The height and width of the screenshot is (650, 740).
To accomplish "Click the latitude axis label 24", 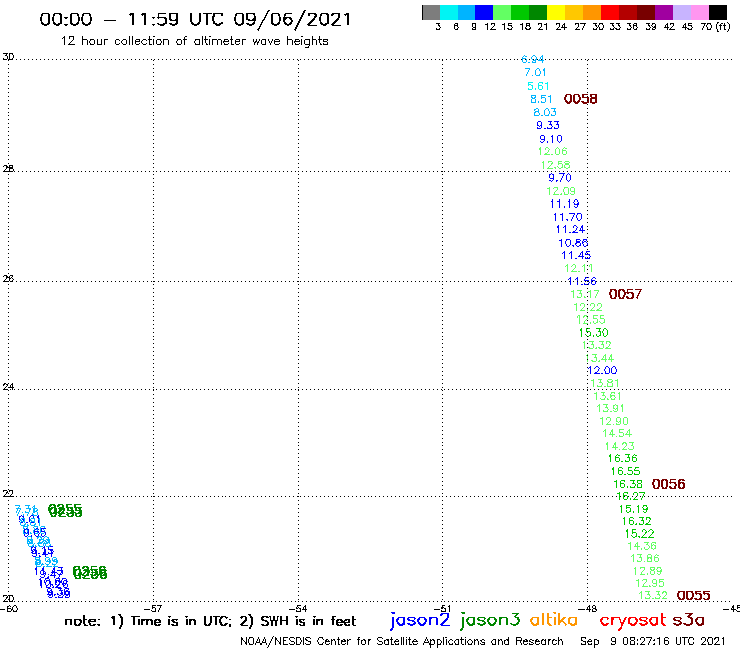I will coord(8,387).
